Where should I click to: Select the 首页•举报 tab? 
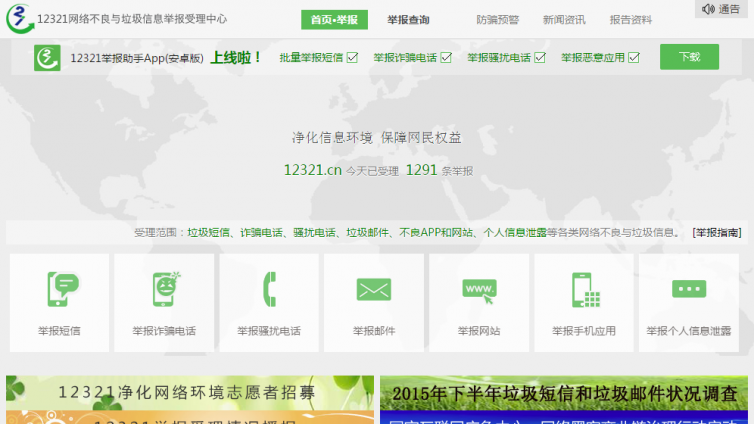(x=334, y=20)
